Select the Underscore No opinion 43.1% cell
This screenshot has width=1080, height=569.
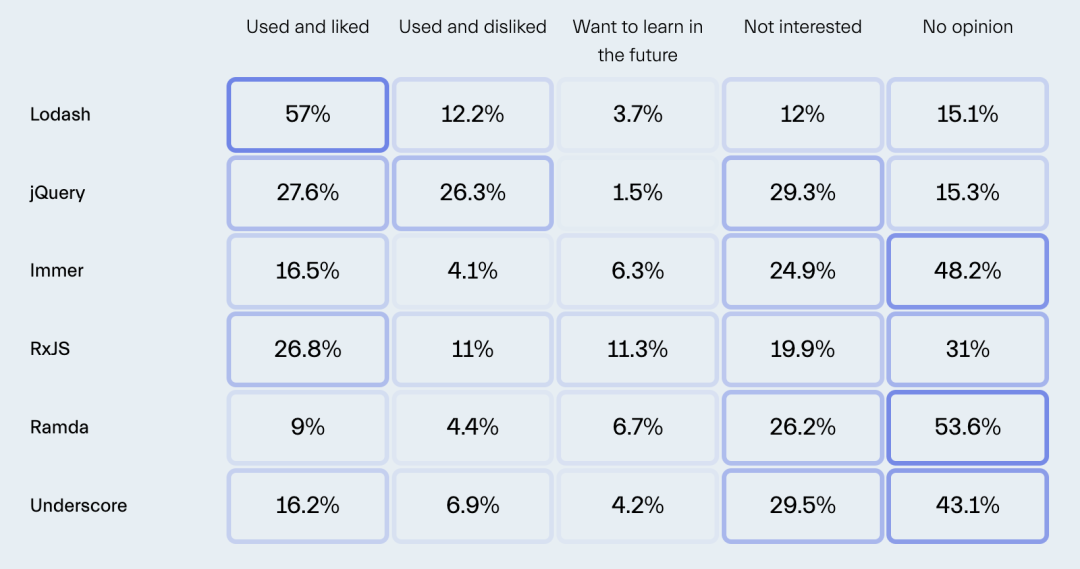(968, 506)
